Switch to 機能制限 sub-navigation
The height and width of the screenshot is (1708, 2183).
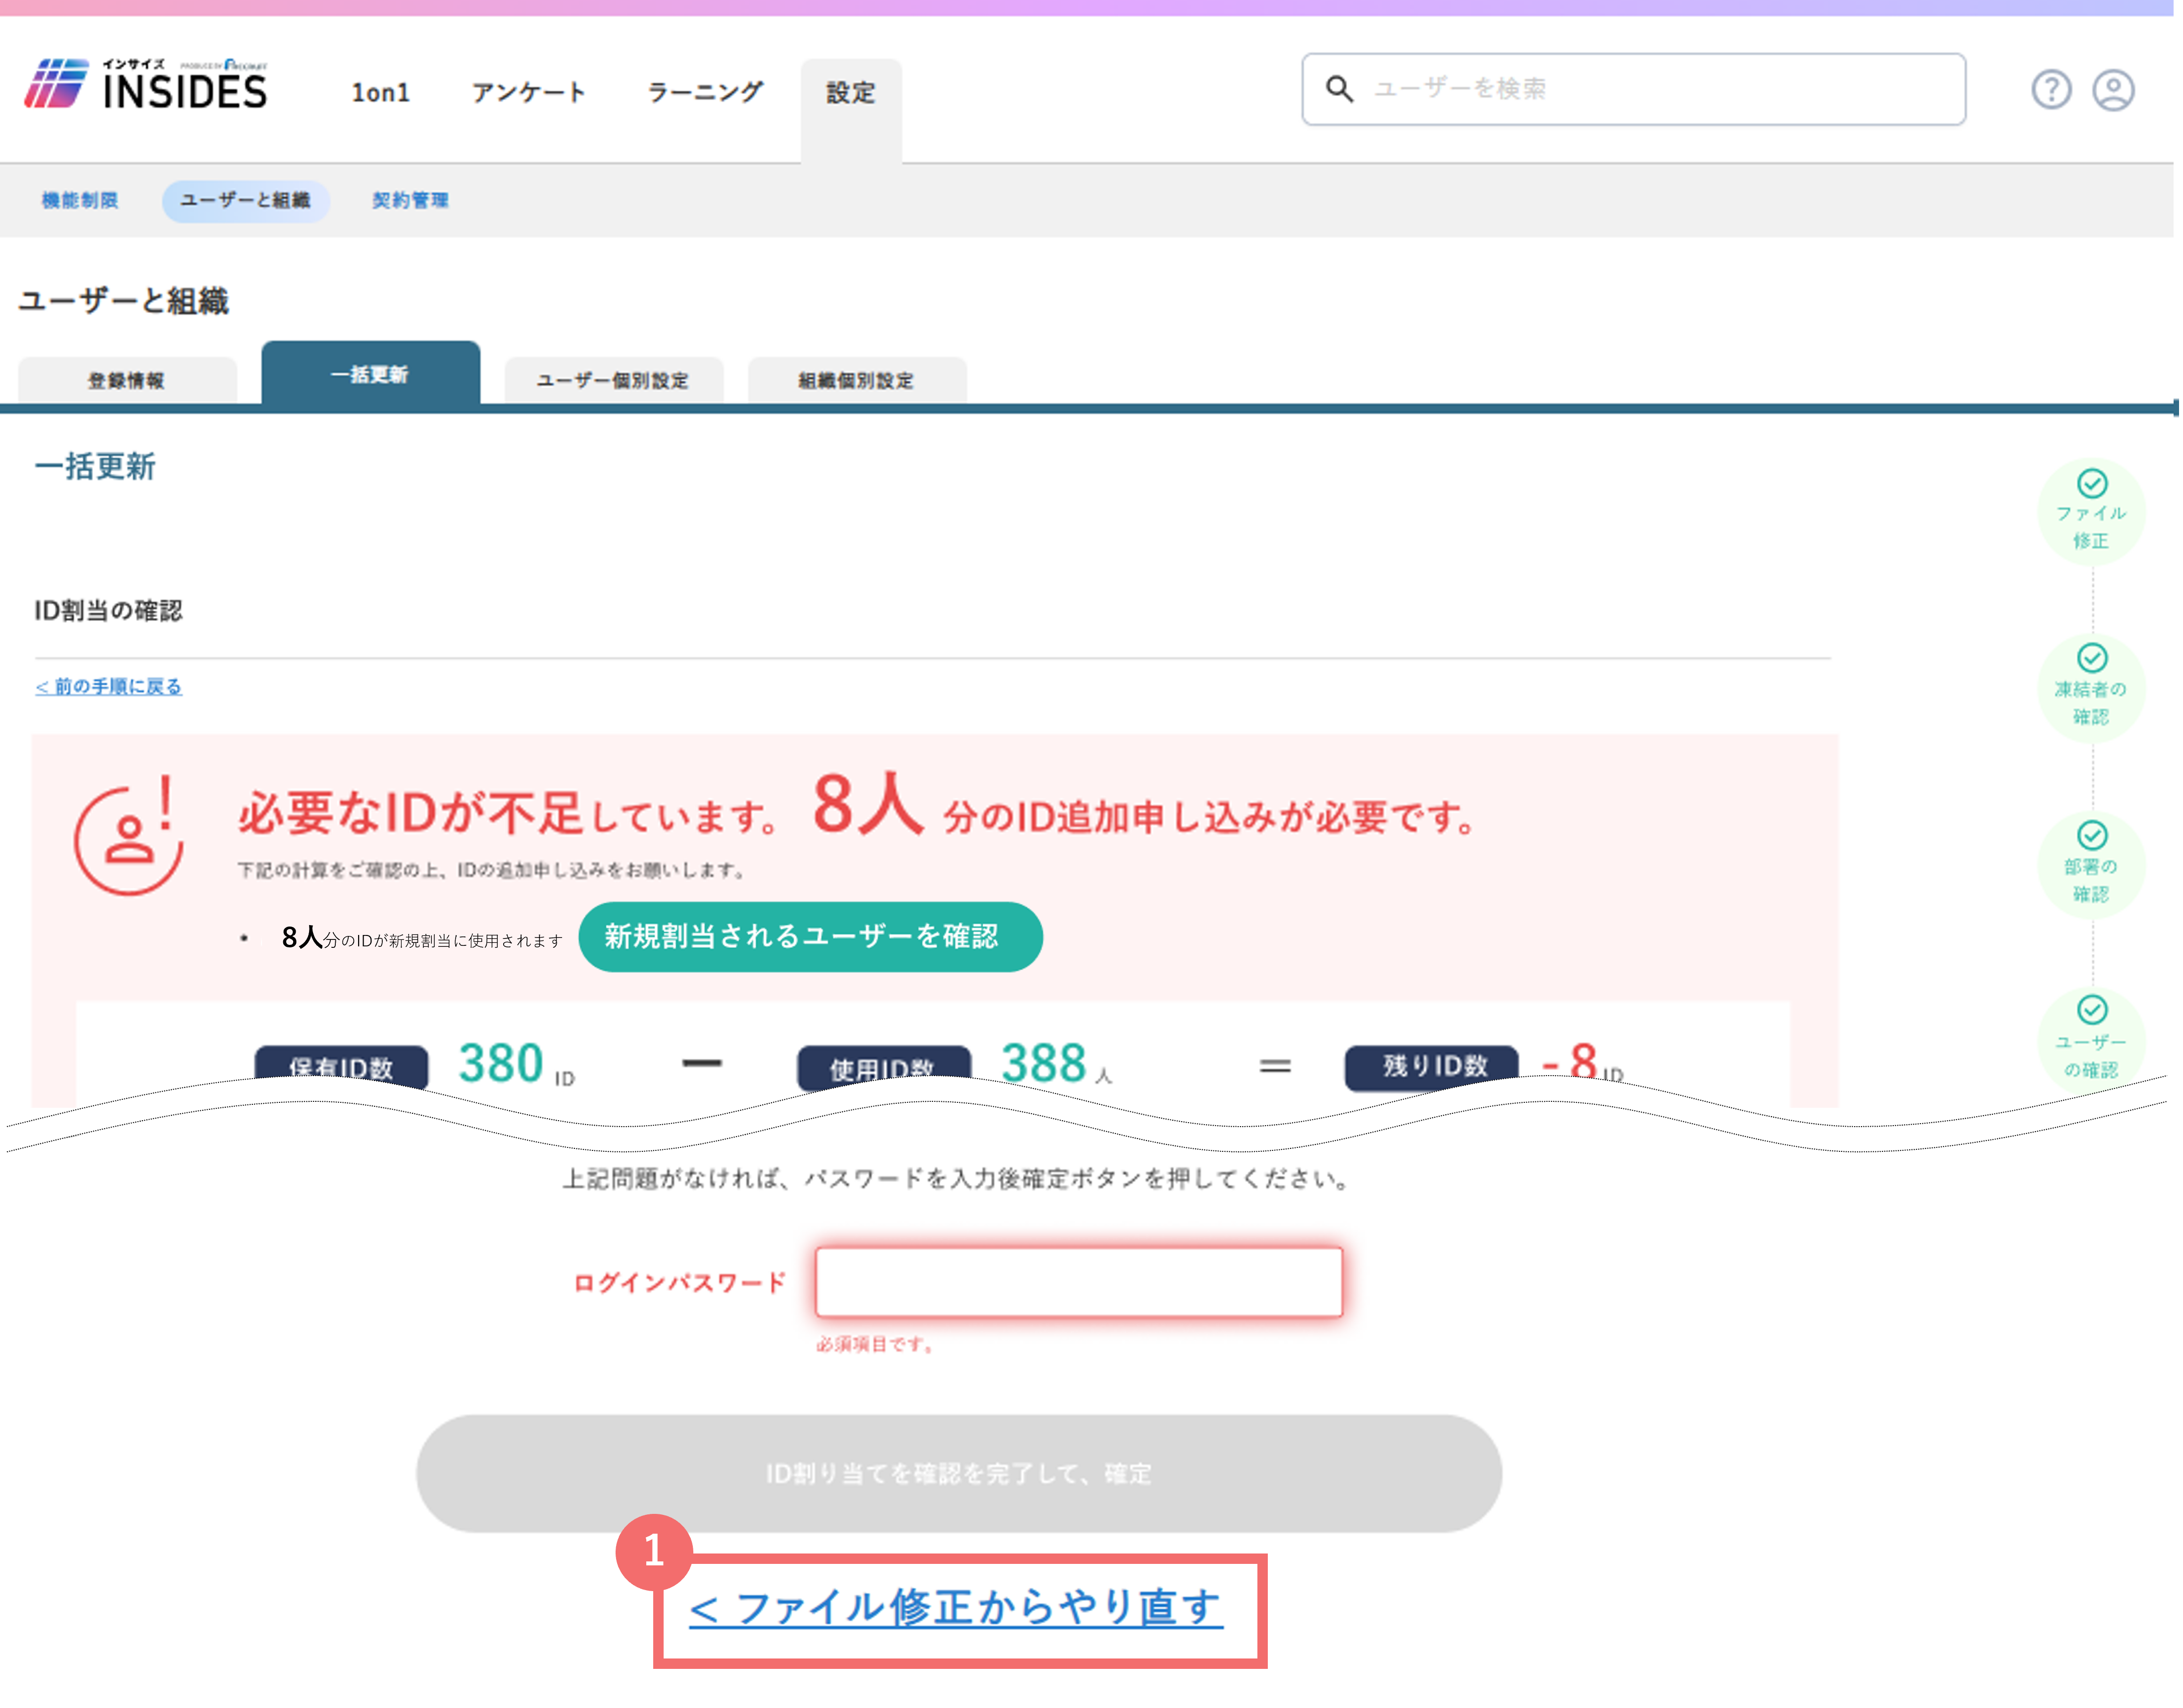pyautogui.click(x=80, y=200)
